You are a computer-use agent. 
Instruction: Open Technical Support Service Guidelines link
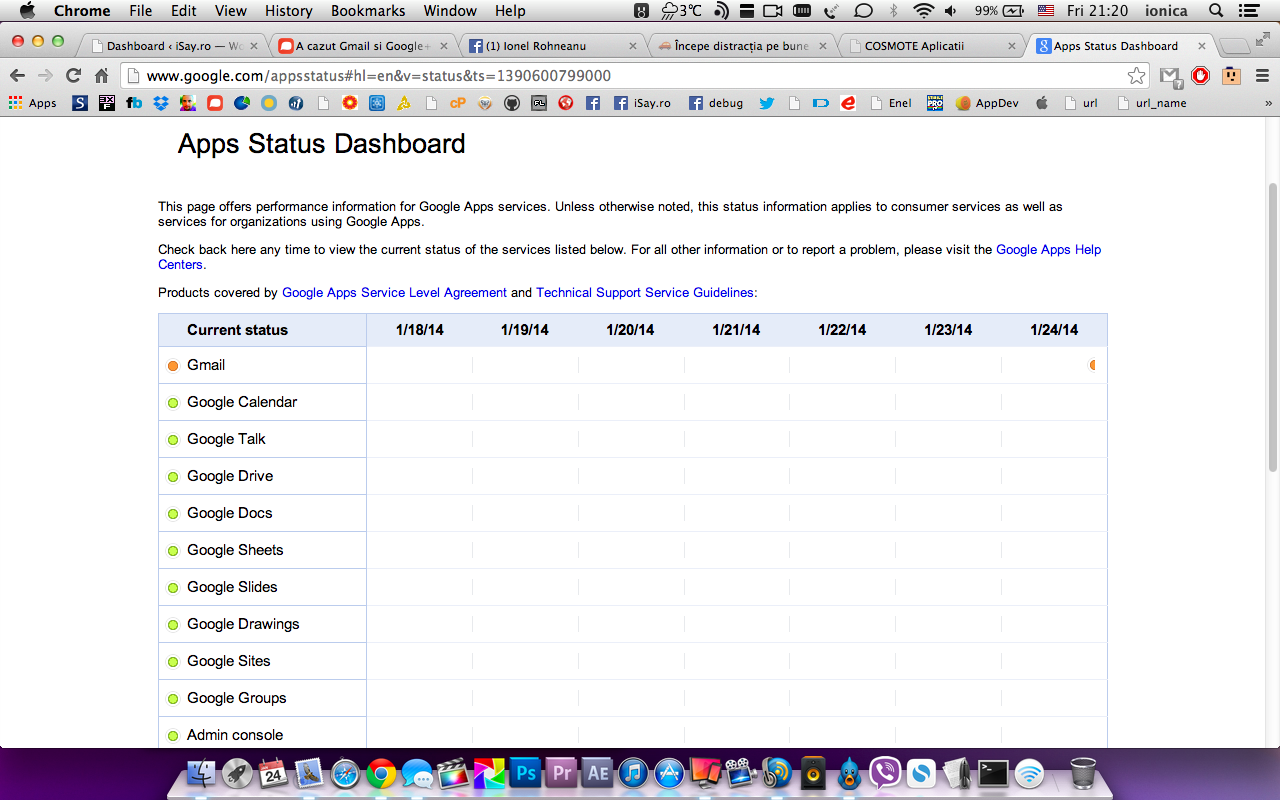pyautogui.click(x=646, y=293)
